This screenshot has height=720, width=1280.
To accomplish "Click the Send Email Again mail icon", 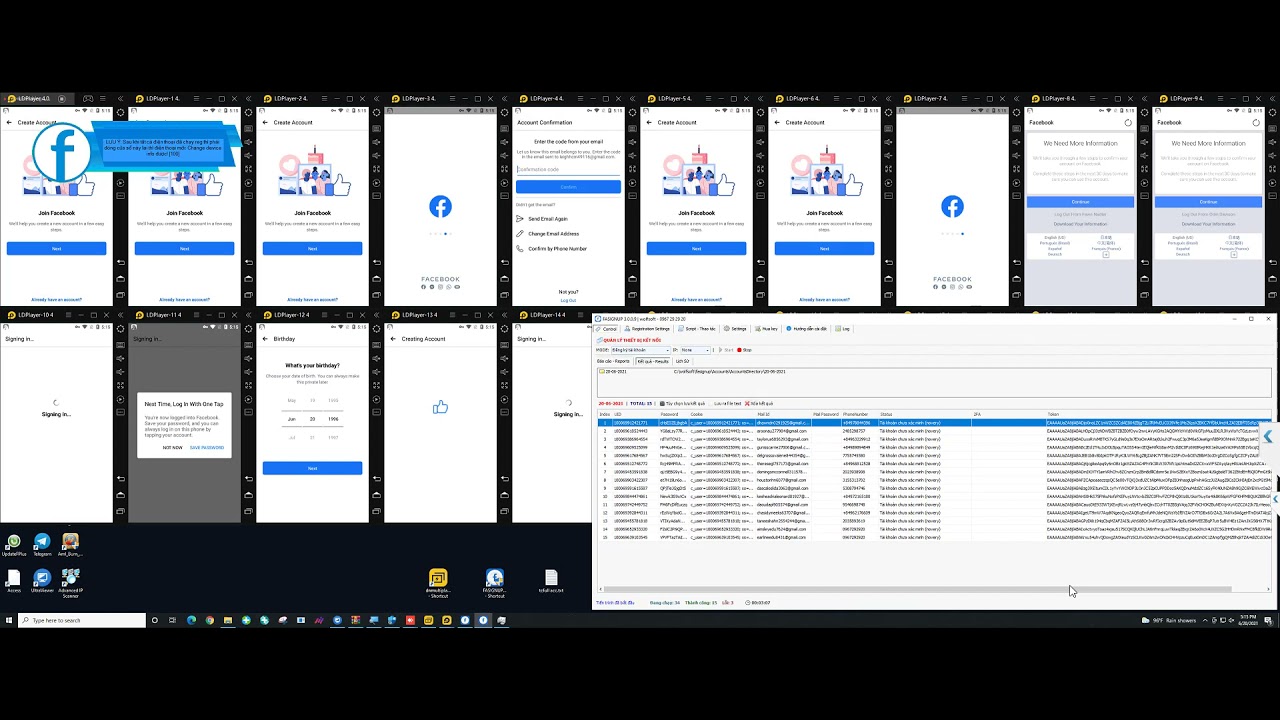I will [x=520, y=218].
